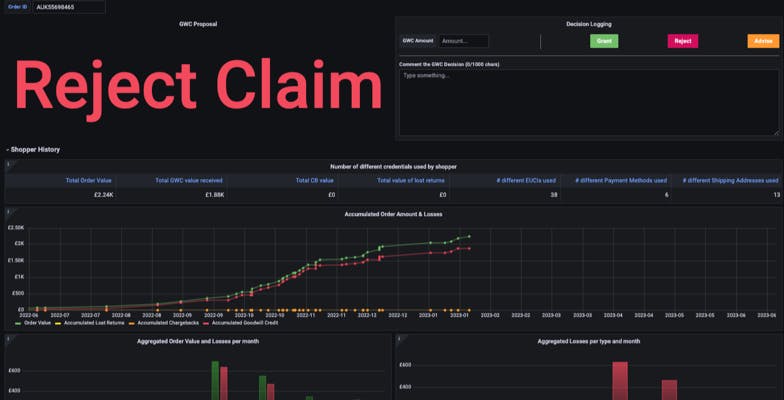Screen dimensions: 784x400
Task: Click the 38 different EUCIs value cell
Action: pos(554,195)
